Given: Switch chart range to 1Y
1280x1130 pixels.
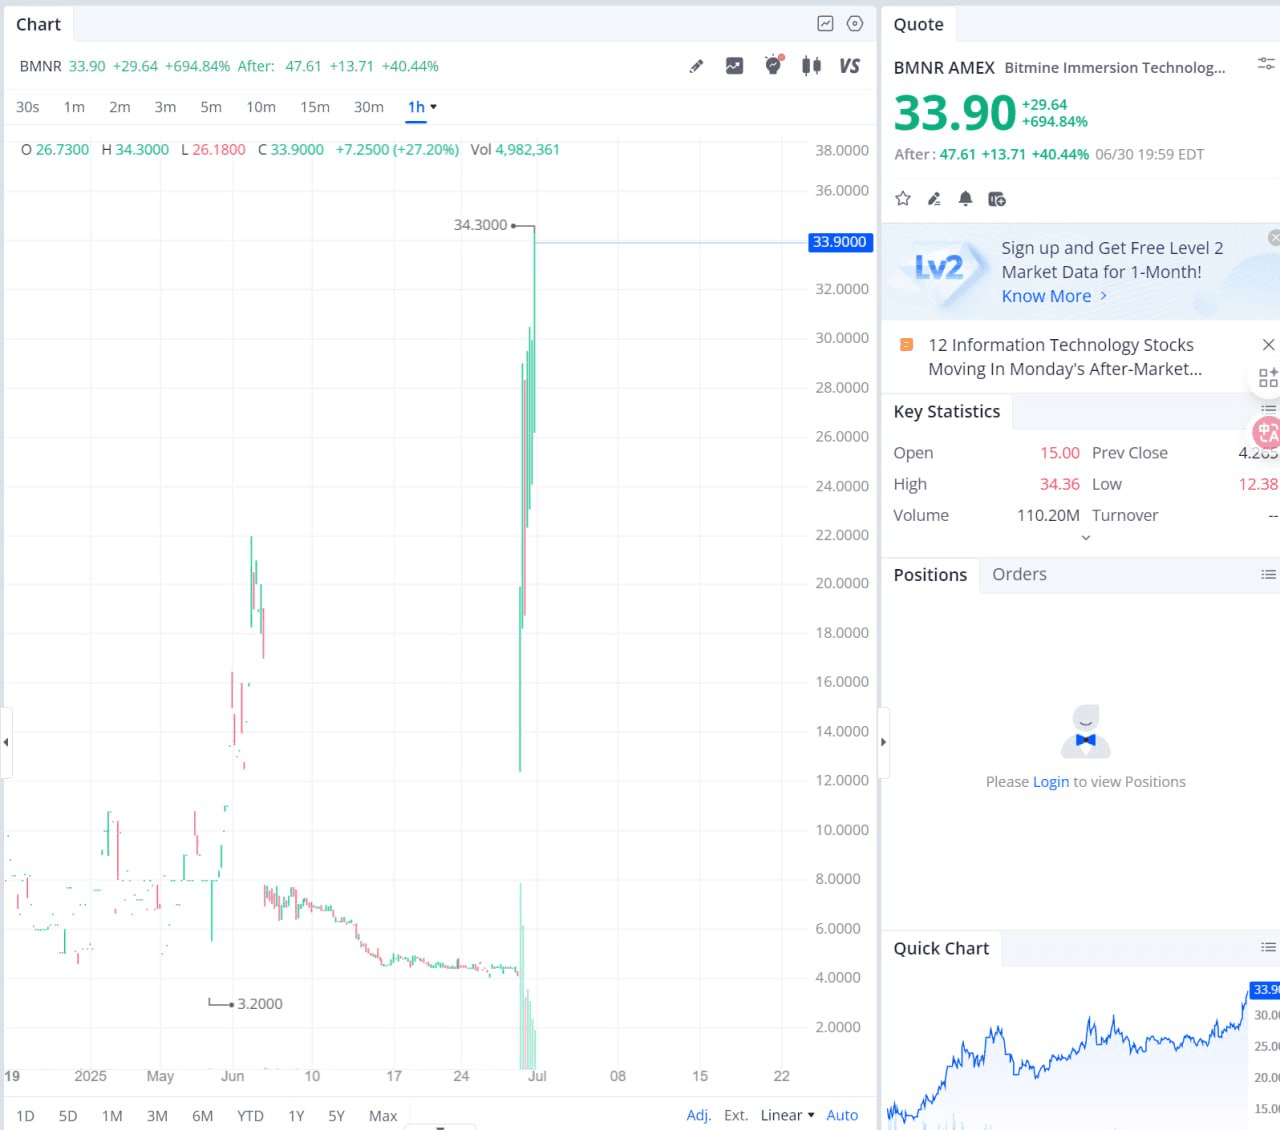Looking at the screenshot, I should click(296, 1116).
